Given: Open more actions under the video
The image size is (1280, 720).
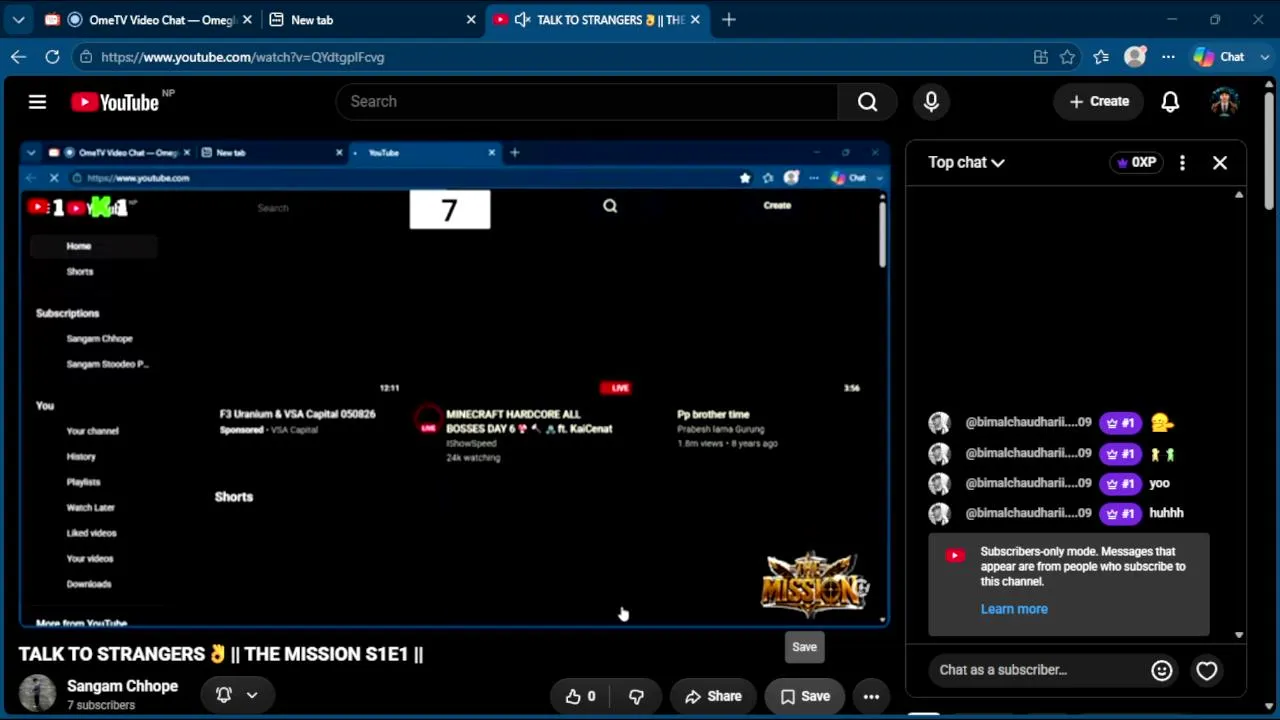Looking at the screenshot, I should [x=871, y=696].
